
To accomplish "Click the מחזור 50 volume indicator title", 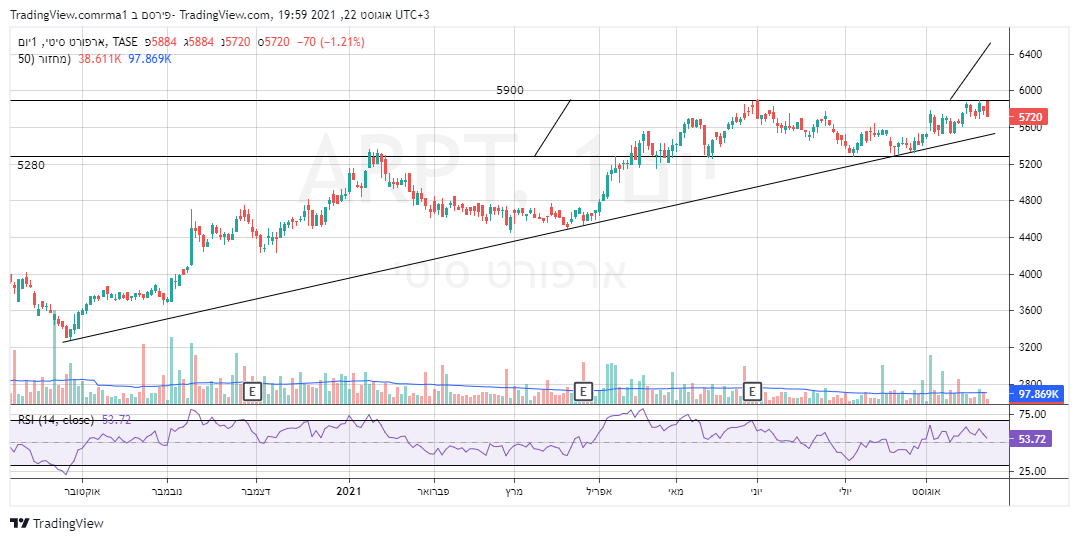I will click(44, 59).
